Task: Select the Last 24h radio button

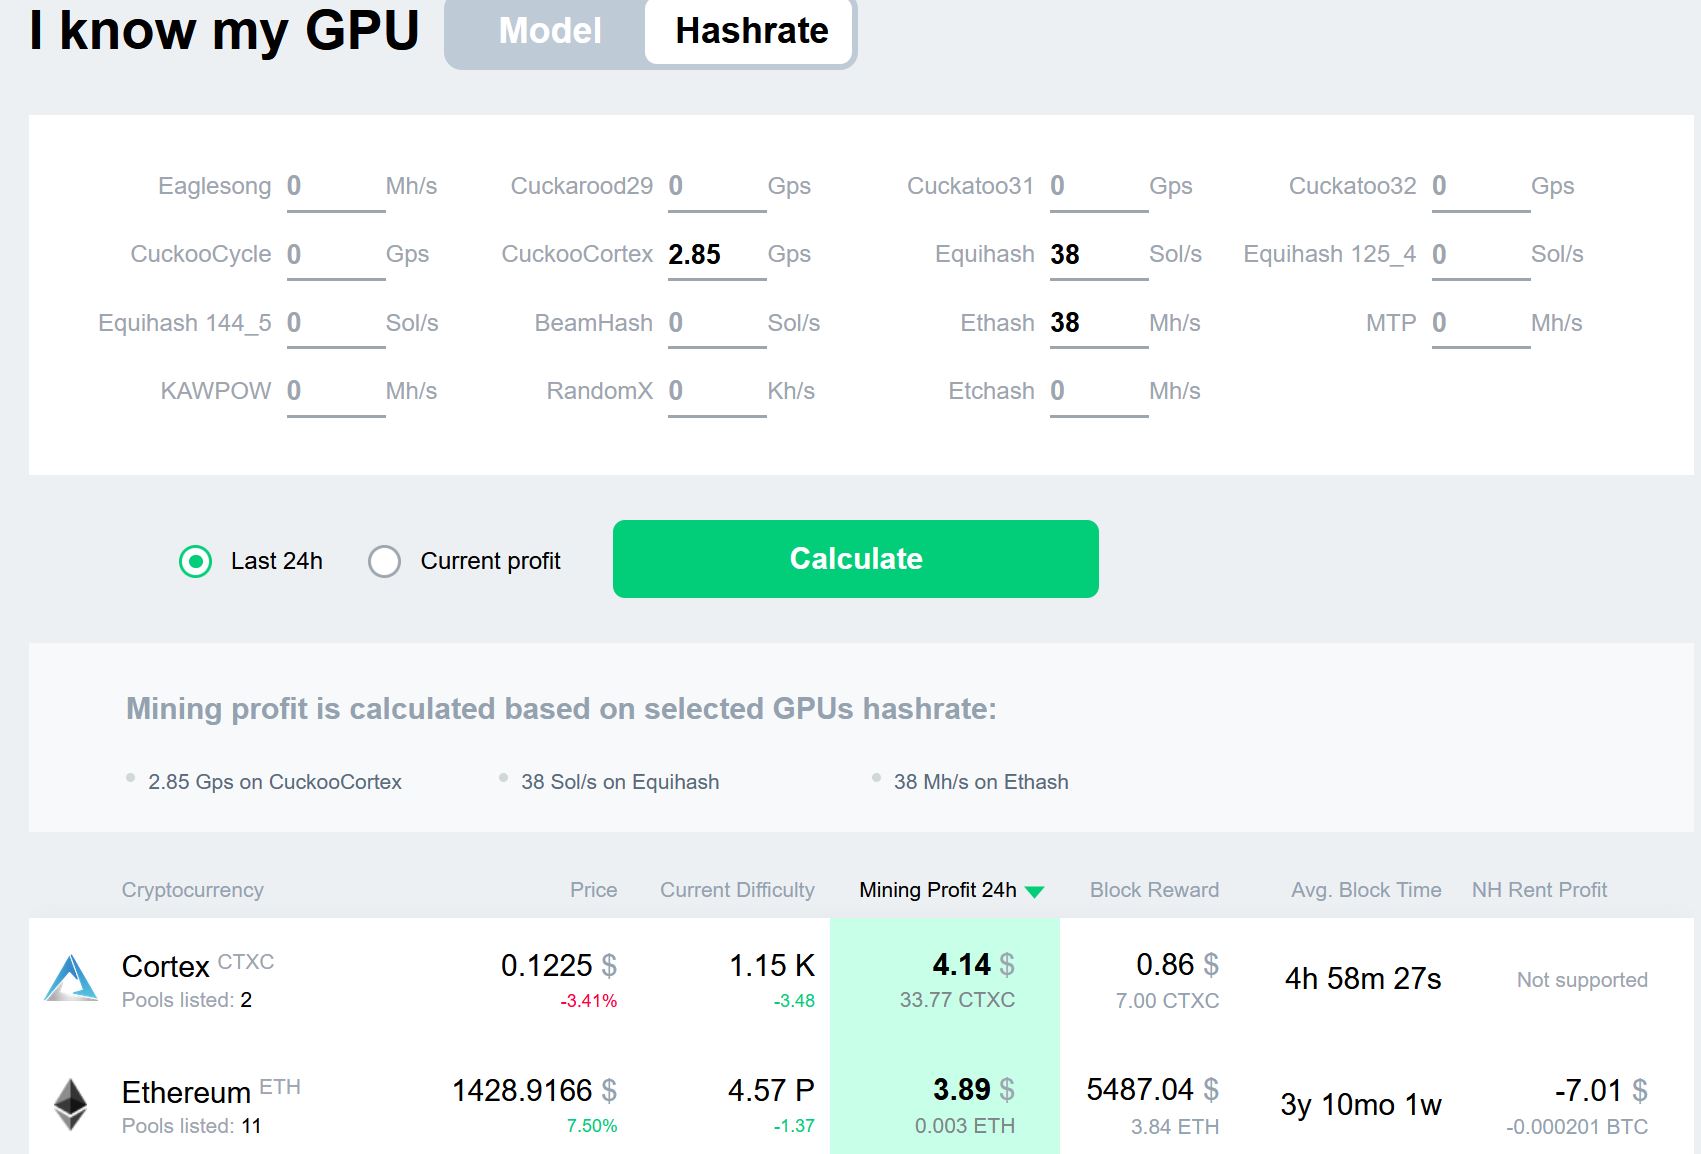Action: pyautogui.click(x=195, y=562)
